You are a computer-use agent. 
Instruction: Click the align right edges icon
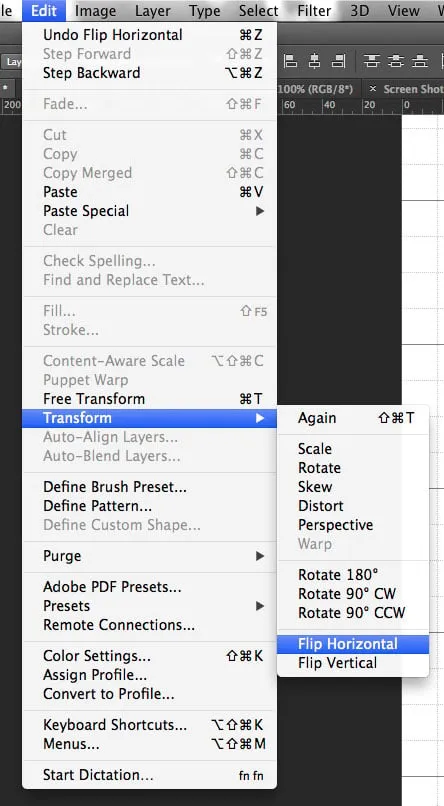click(x=338, y=62)
